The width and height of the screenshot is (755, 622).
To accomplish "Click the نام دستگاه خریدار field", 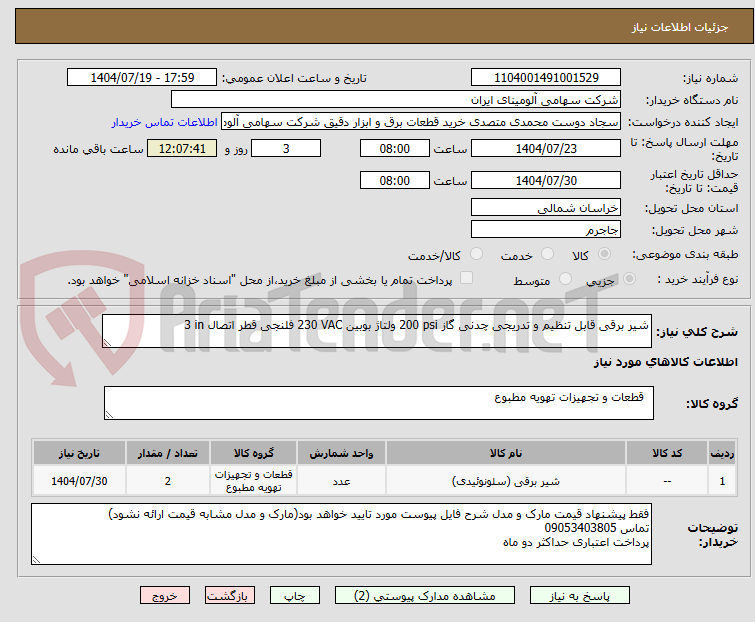I will click(396, 99).
